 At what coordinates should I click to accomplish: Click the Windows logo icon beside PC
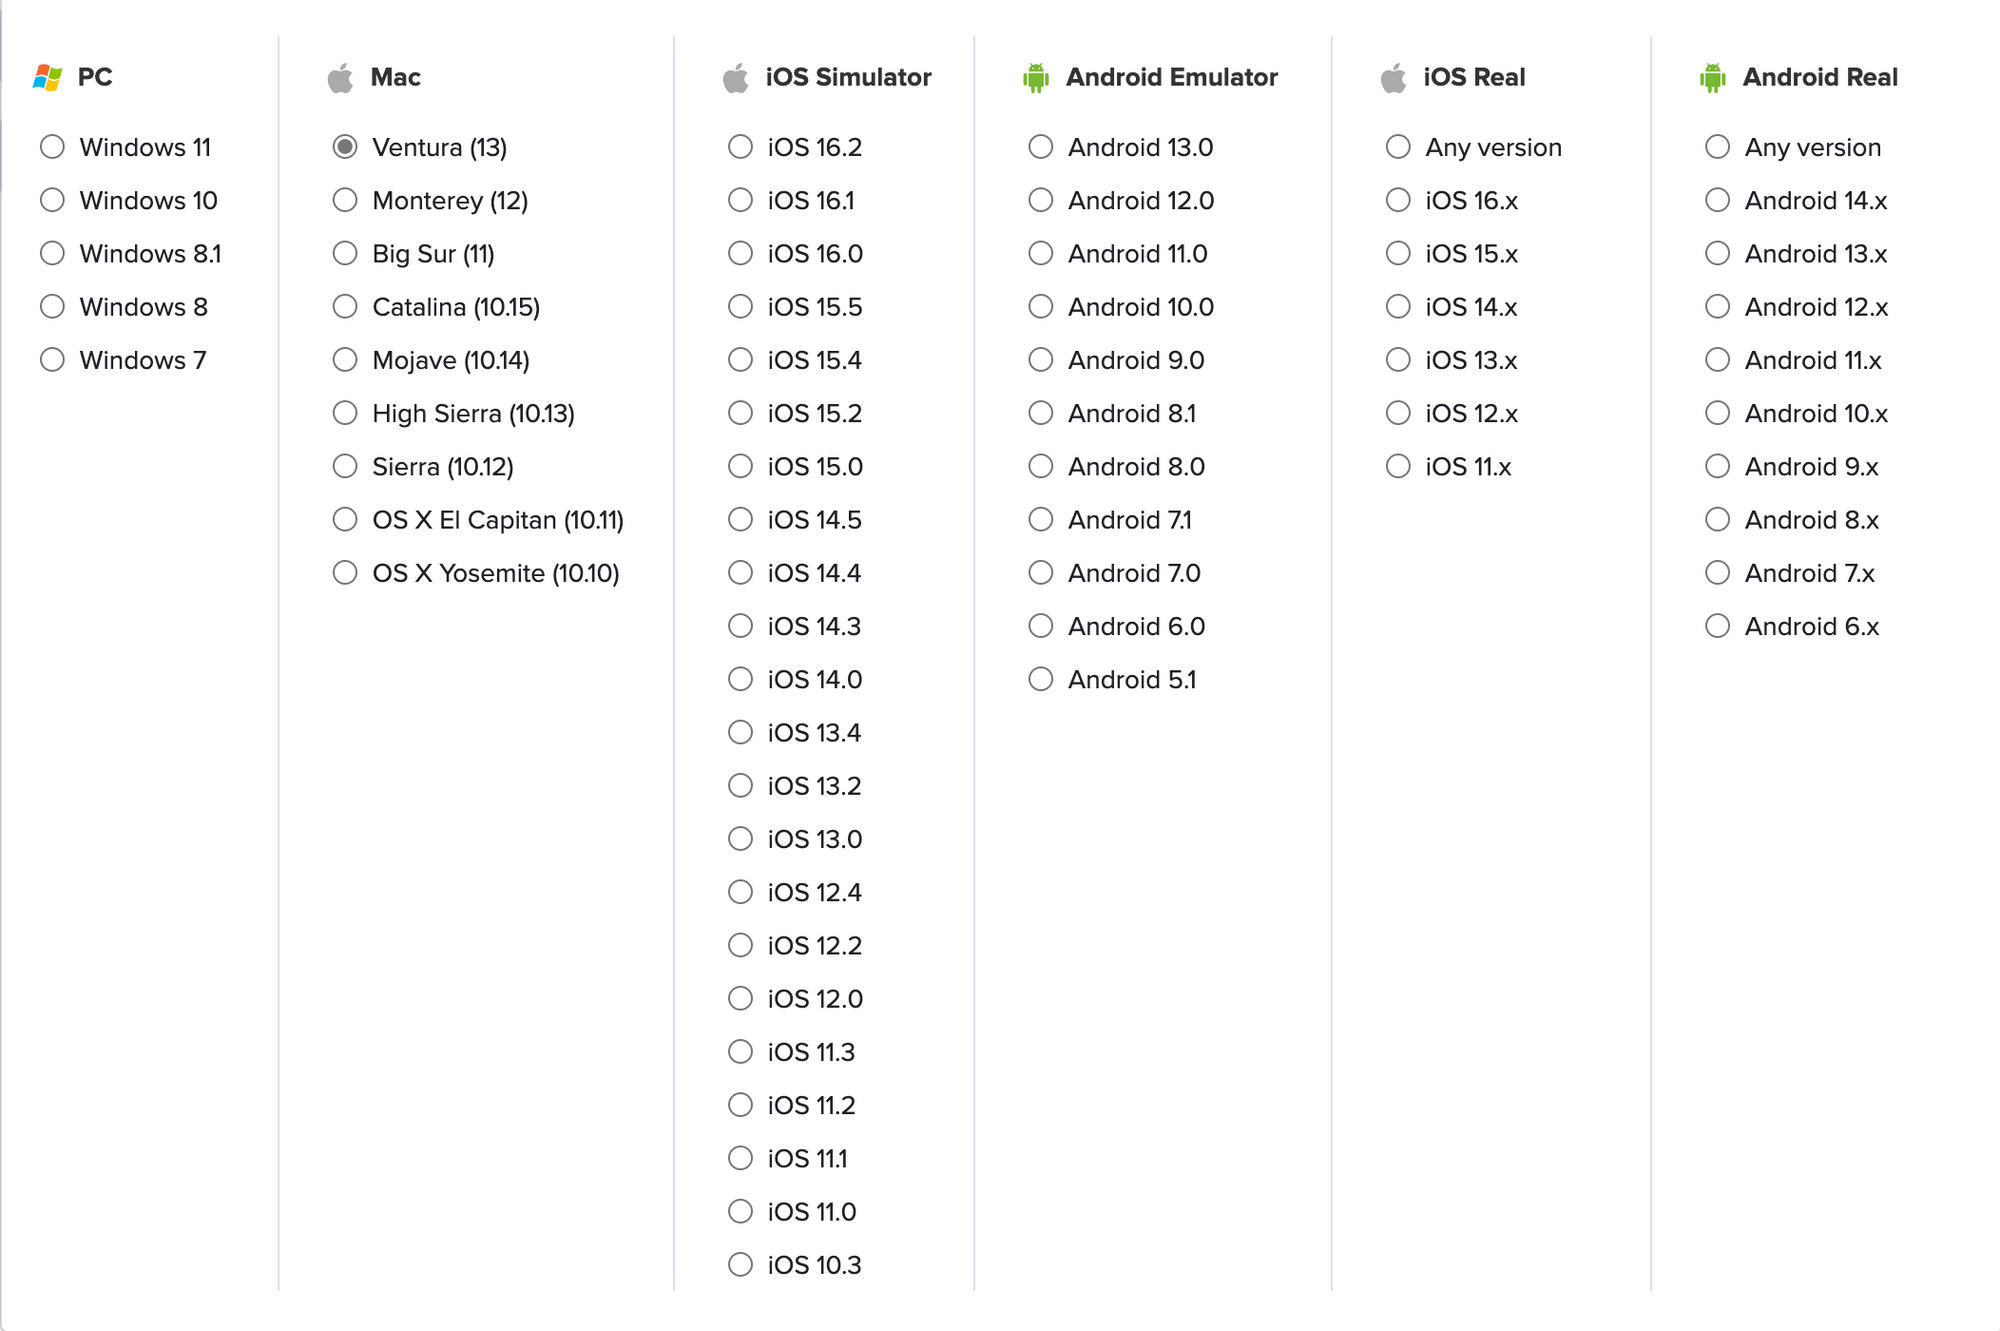point(47,77)
